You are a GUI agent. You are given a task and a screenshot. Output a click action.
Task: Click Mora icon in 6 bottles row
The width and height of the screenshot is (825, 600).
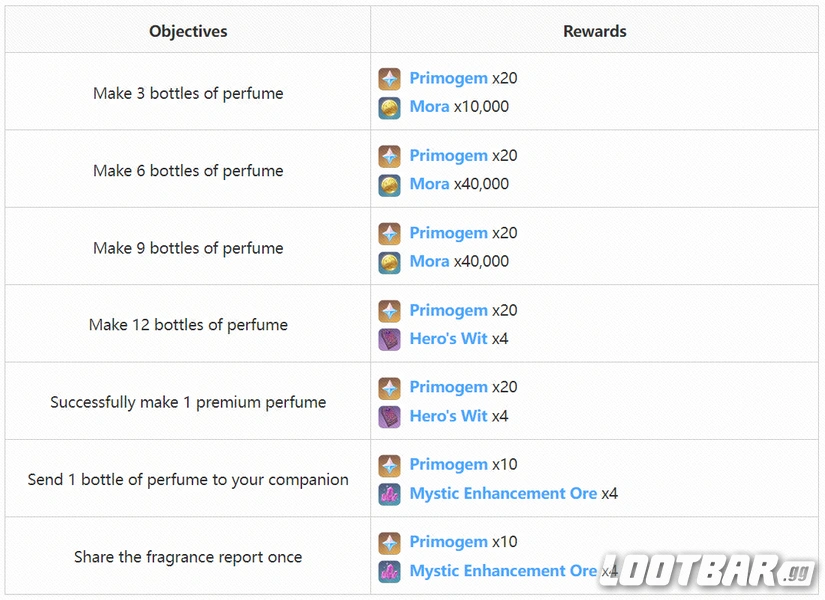(x=389, y=184)
